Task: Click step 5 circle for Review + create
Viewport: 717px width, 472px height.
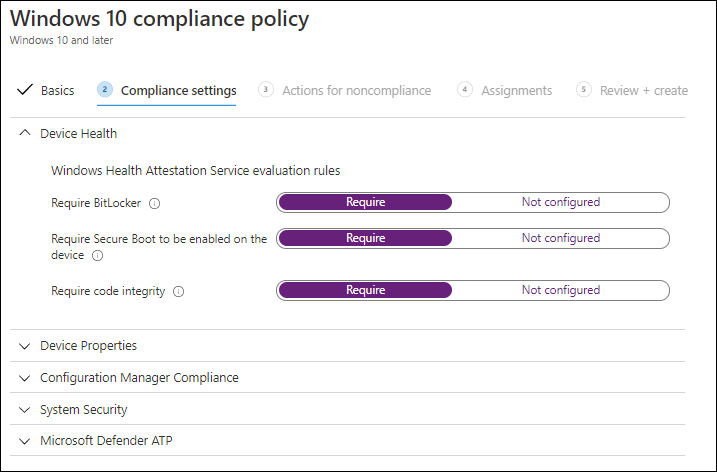Action: pos(583,89)
